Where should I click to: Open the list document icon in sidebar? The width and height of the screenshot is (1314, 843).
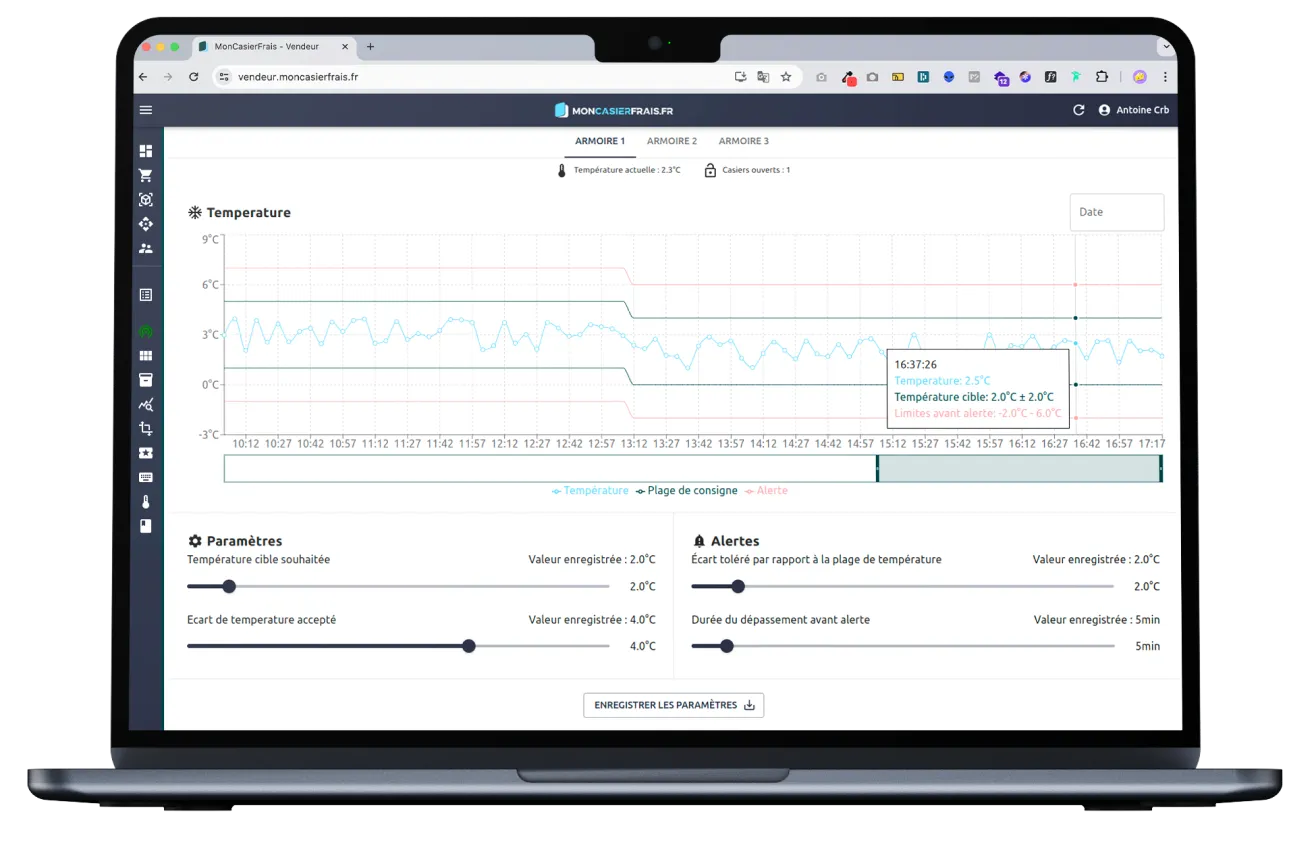146,295
